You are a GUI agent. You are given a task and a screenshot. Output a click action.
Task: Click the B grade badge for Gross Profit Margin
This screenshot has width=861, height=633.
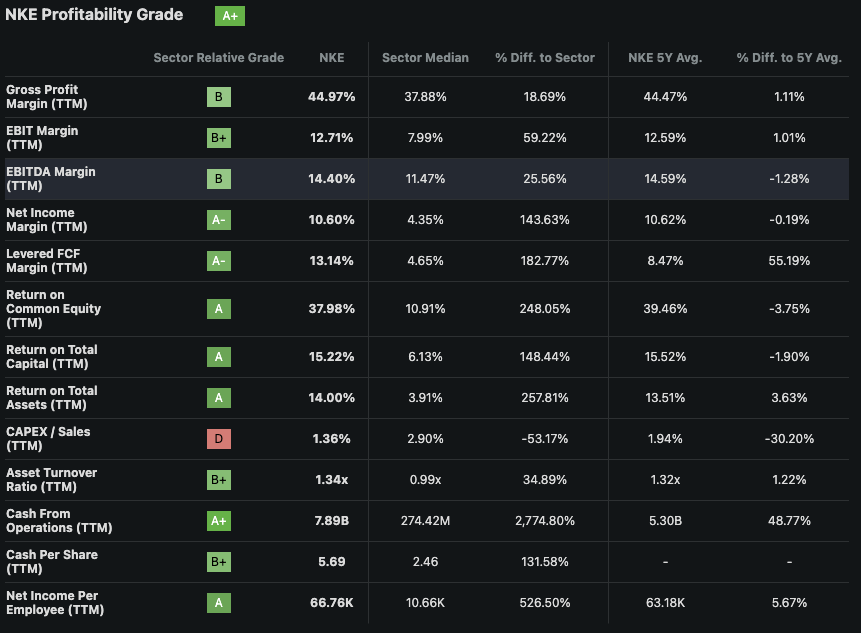pyautogui.click(x=219, y=97)
